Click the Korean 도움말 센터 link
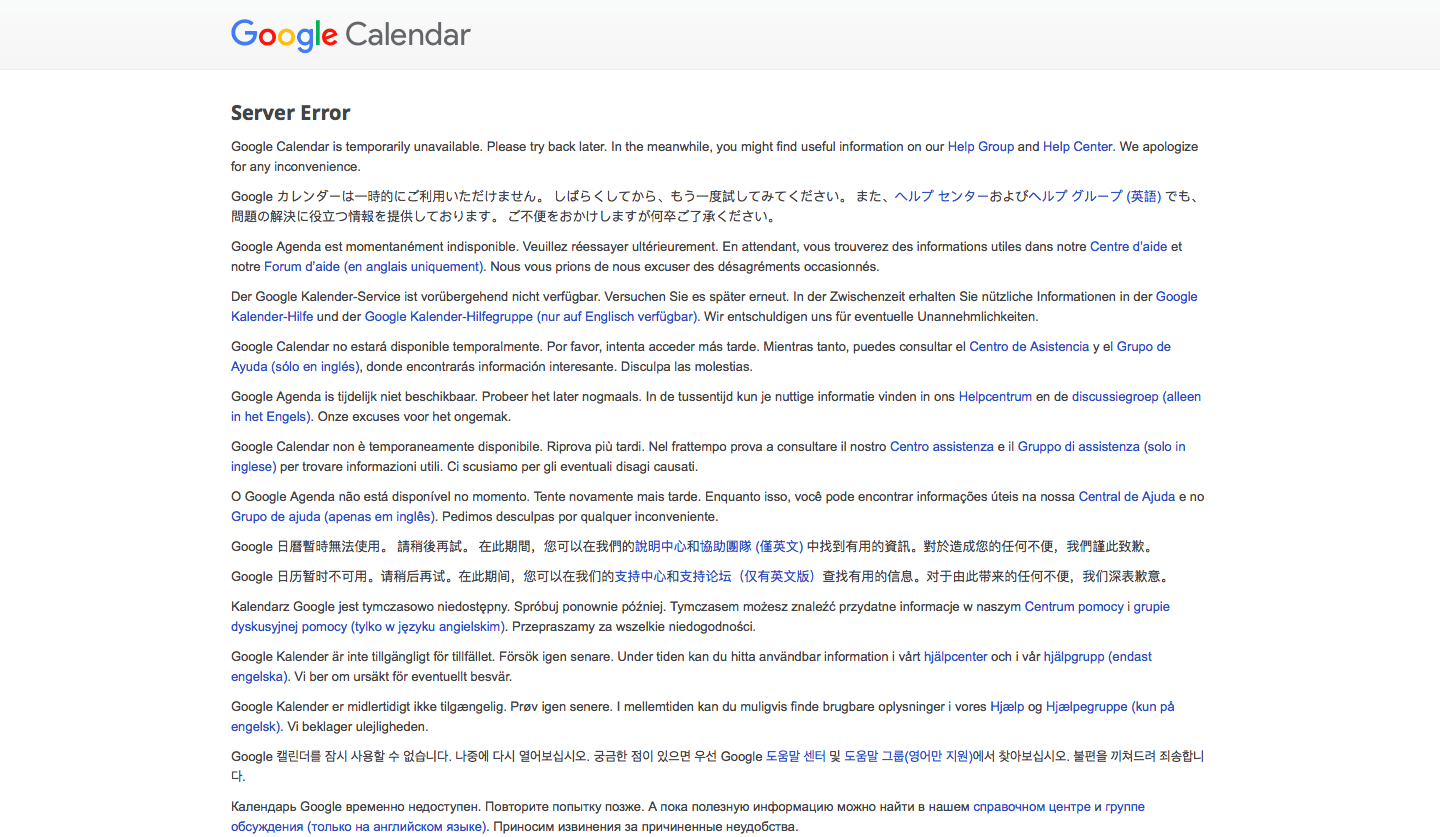 click(796, 756)
